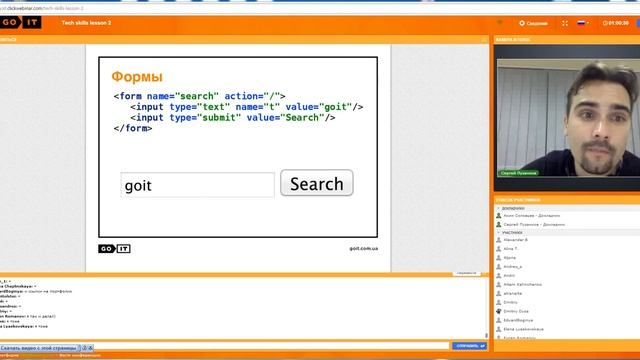
Task: Click the Tech skills lesson 2 title
Action: 86,23
